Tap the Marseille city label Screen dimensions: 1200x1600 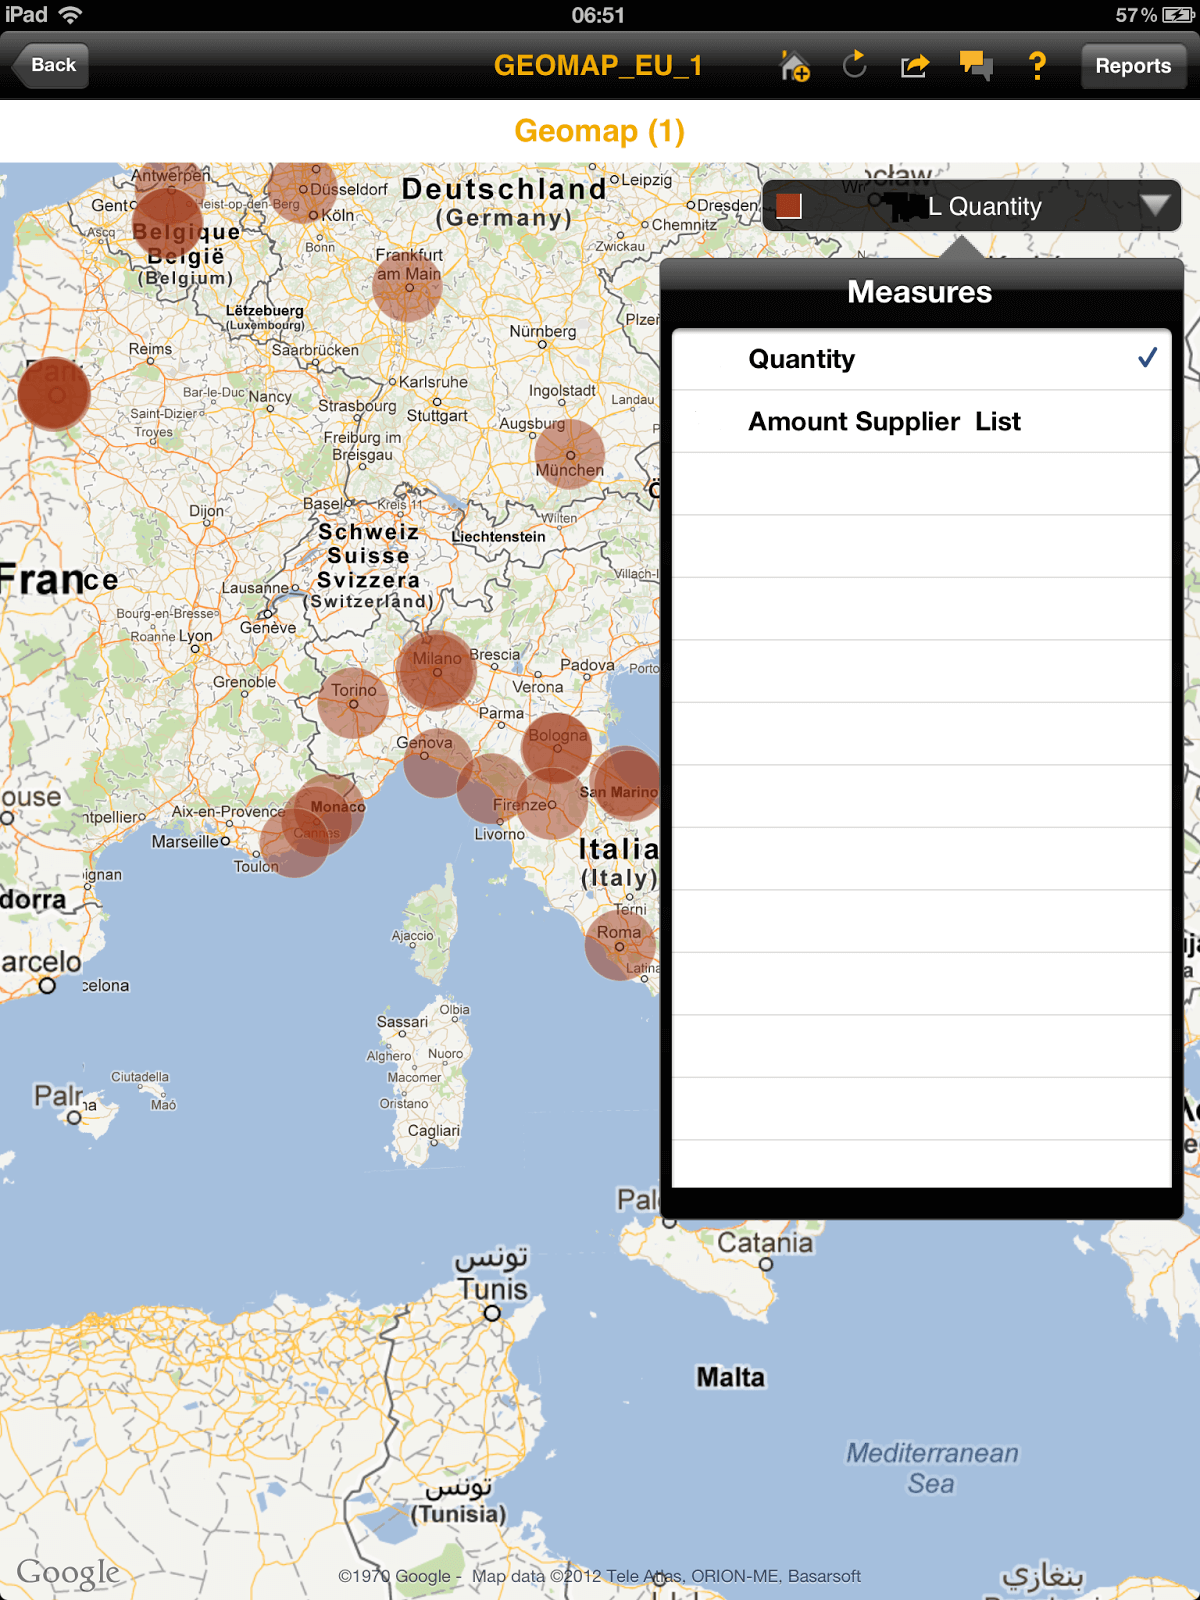point(185,842)
